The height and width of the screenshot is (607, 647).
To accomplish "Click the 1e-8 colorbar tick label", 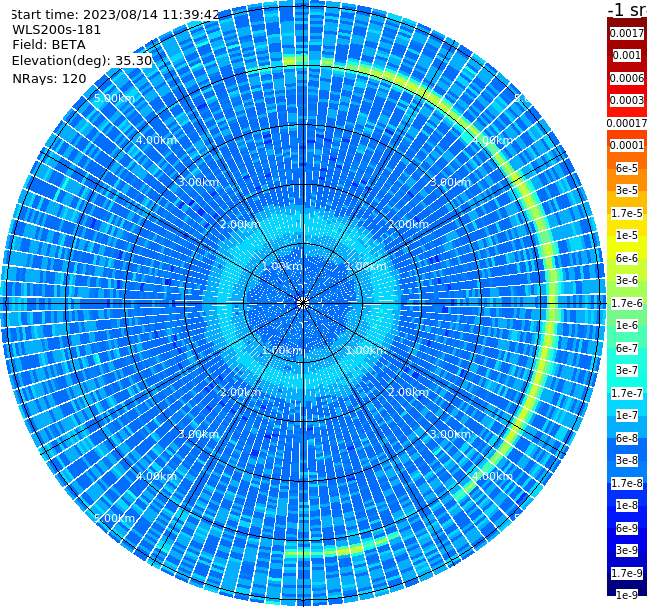I will point(627,505).
